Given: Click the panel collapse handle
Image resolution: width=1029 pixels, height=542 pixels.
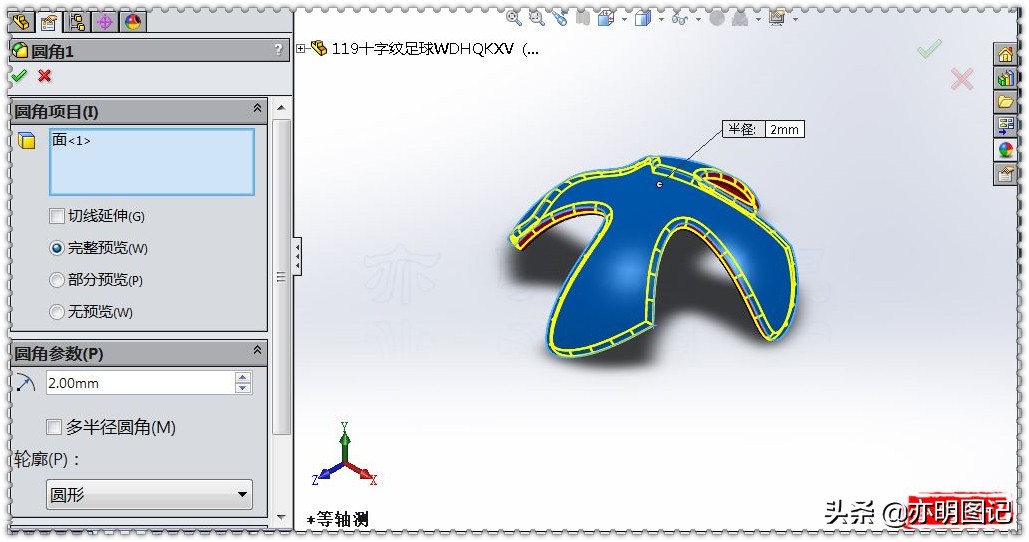Looking at the screenshot, I should tap(297, 256).
